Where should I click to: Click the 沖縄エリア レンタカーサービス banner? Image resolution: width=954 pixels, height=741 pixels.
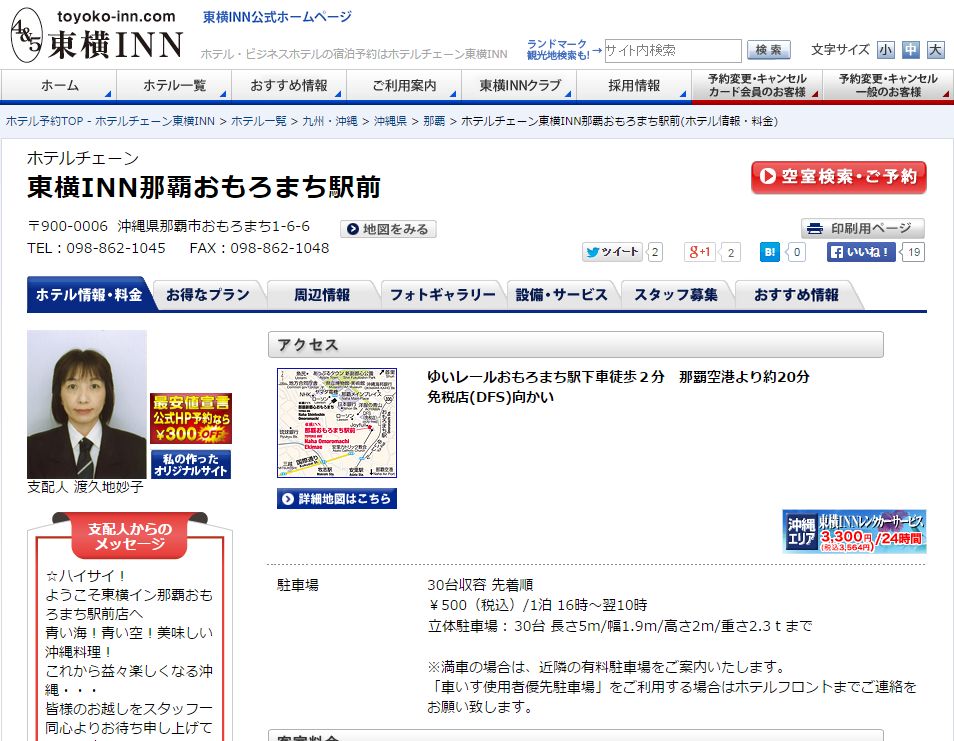point(854,532)
